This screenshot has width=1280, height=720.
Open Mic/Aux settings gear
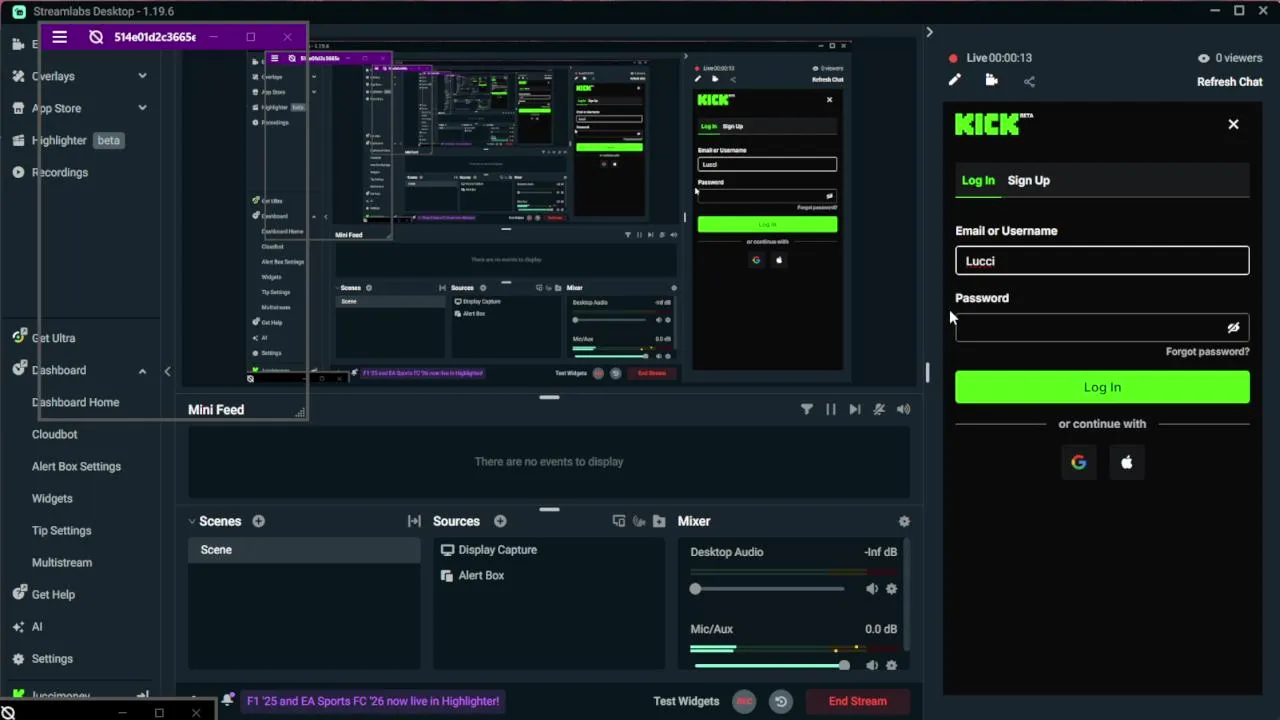click(891, 665)
